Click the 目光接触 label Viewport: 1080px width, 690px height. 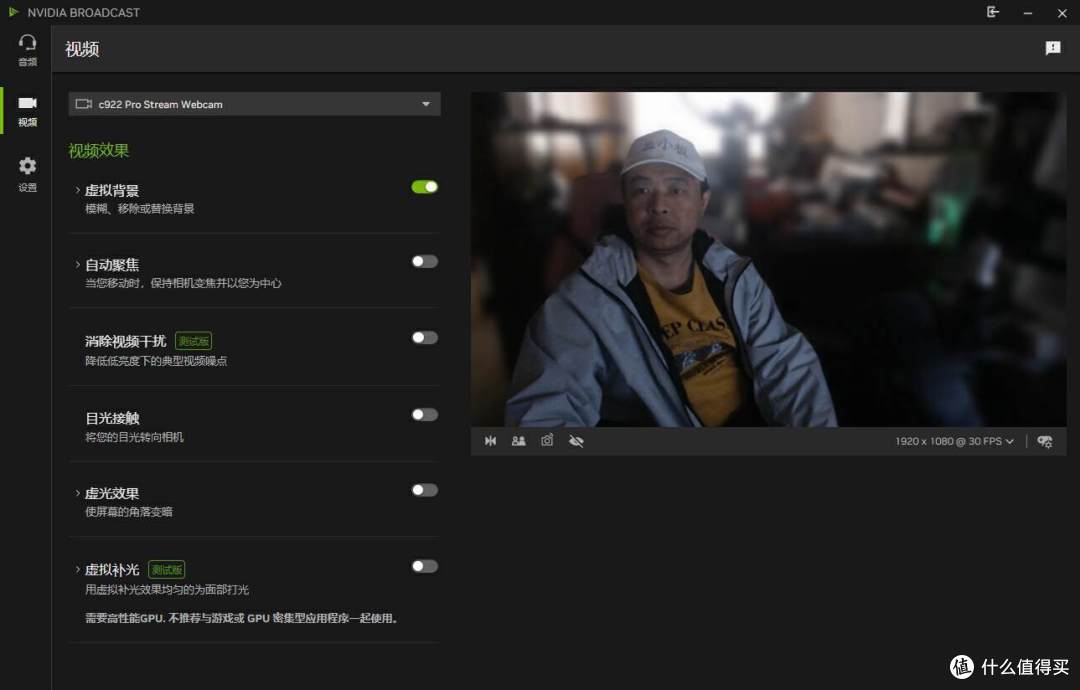pos(112,418)
